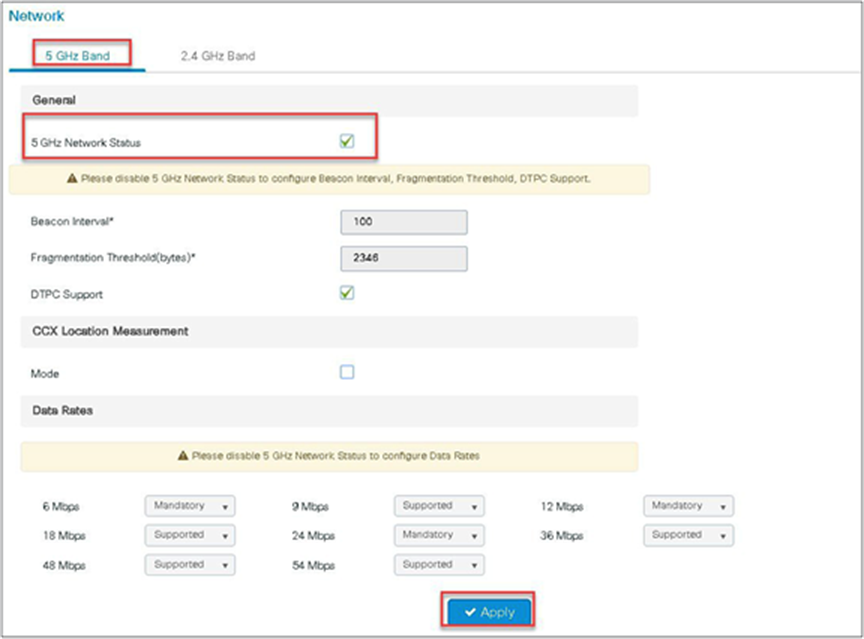Click the '9 Mbps' label
This screenshot has height=639, width=864.
pyautogui.click(x=310, y=506)
